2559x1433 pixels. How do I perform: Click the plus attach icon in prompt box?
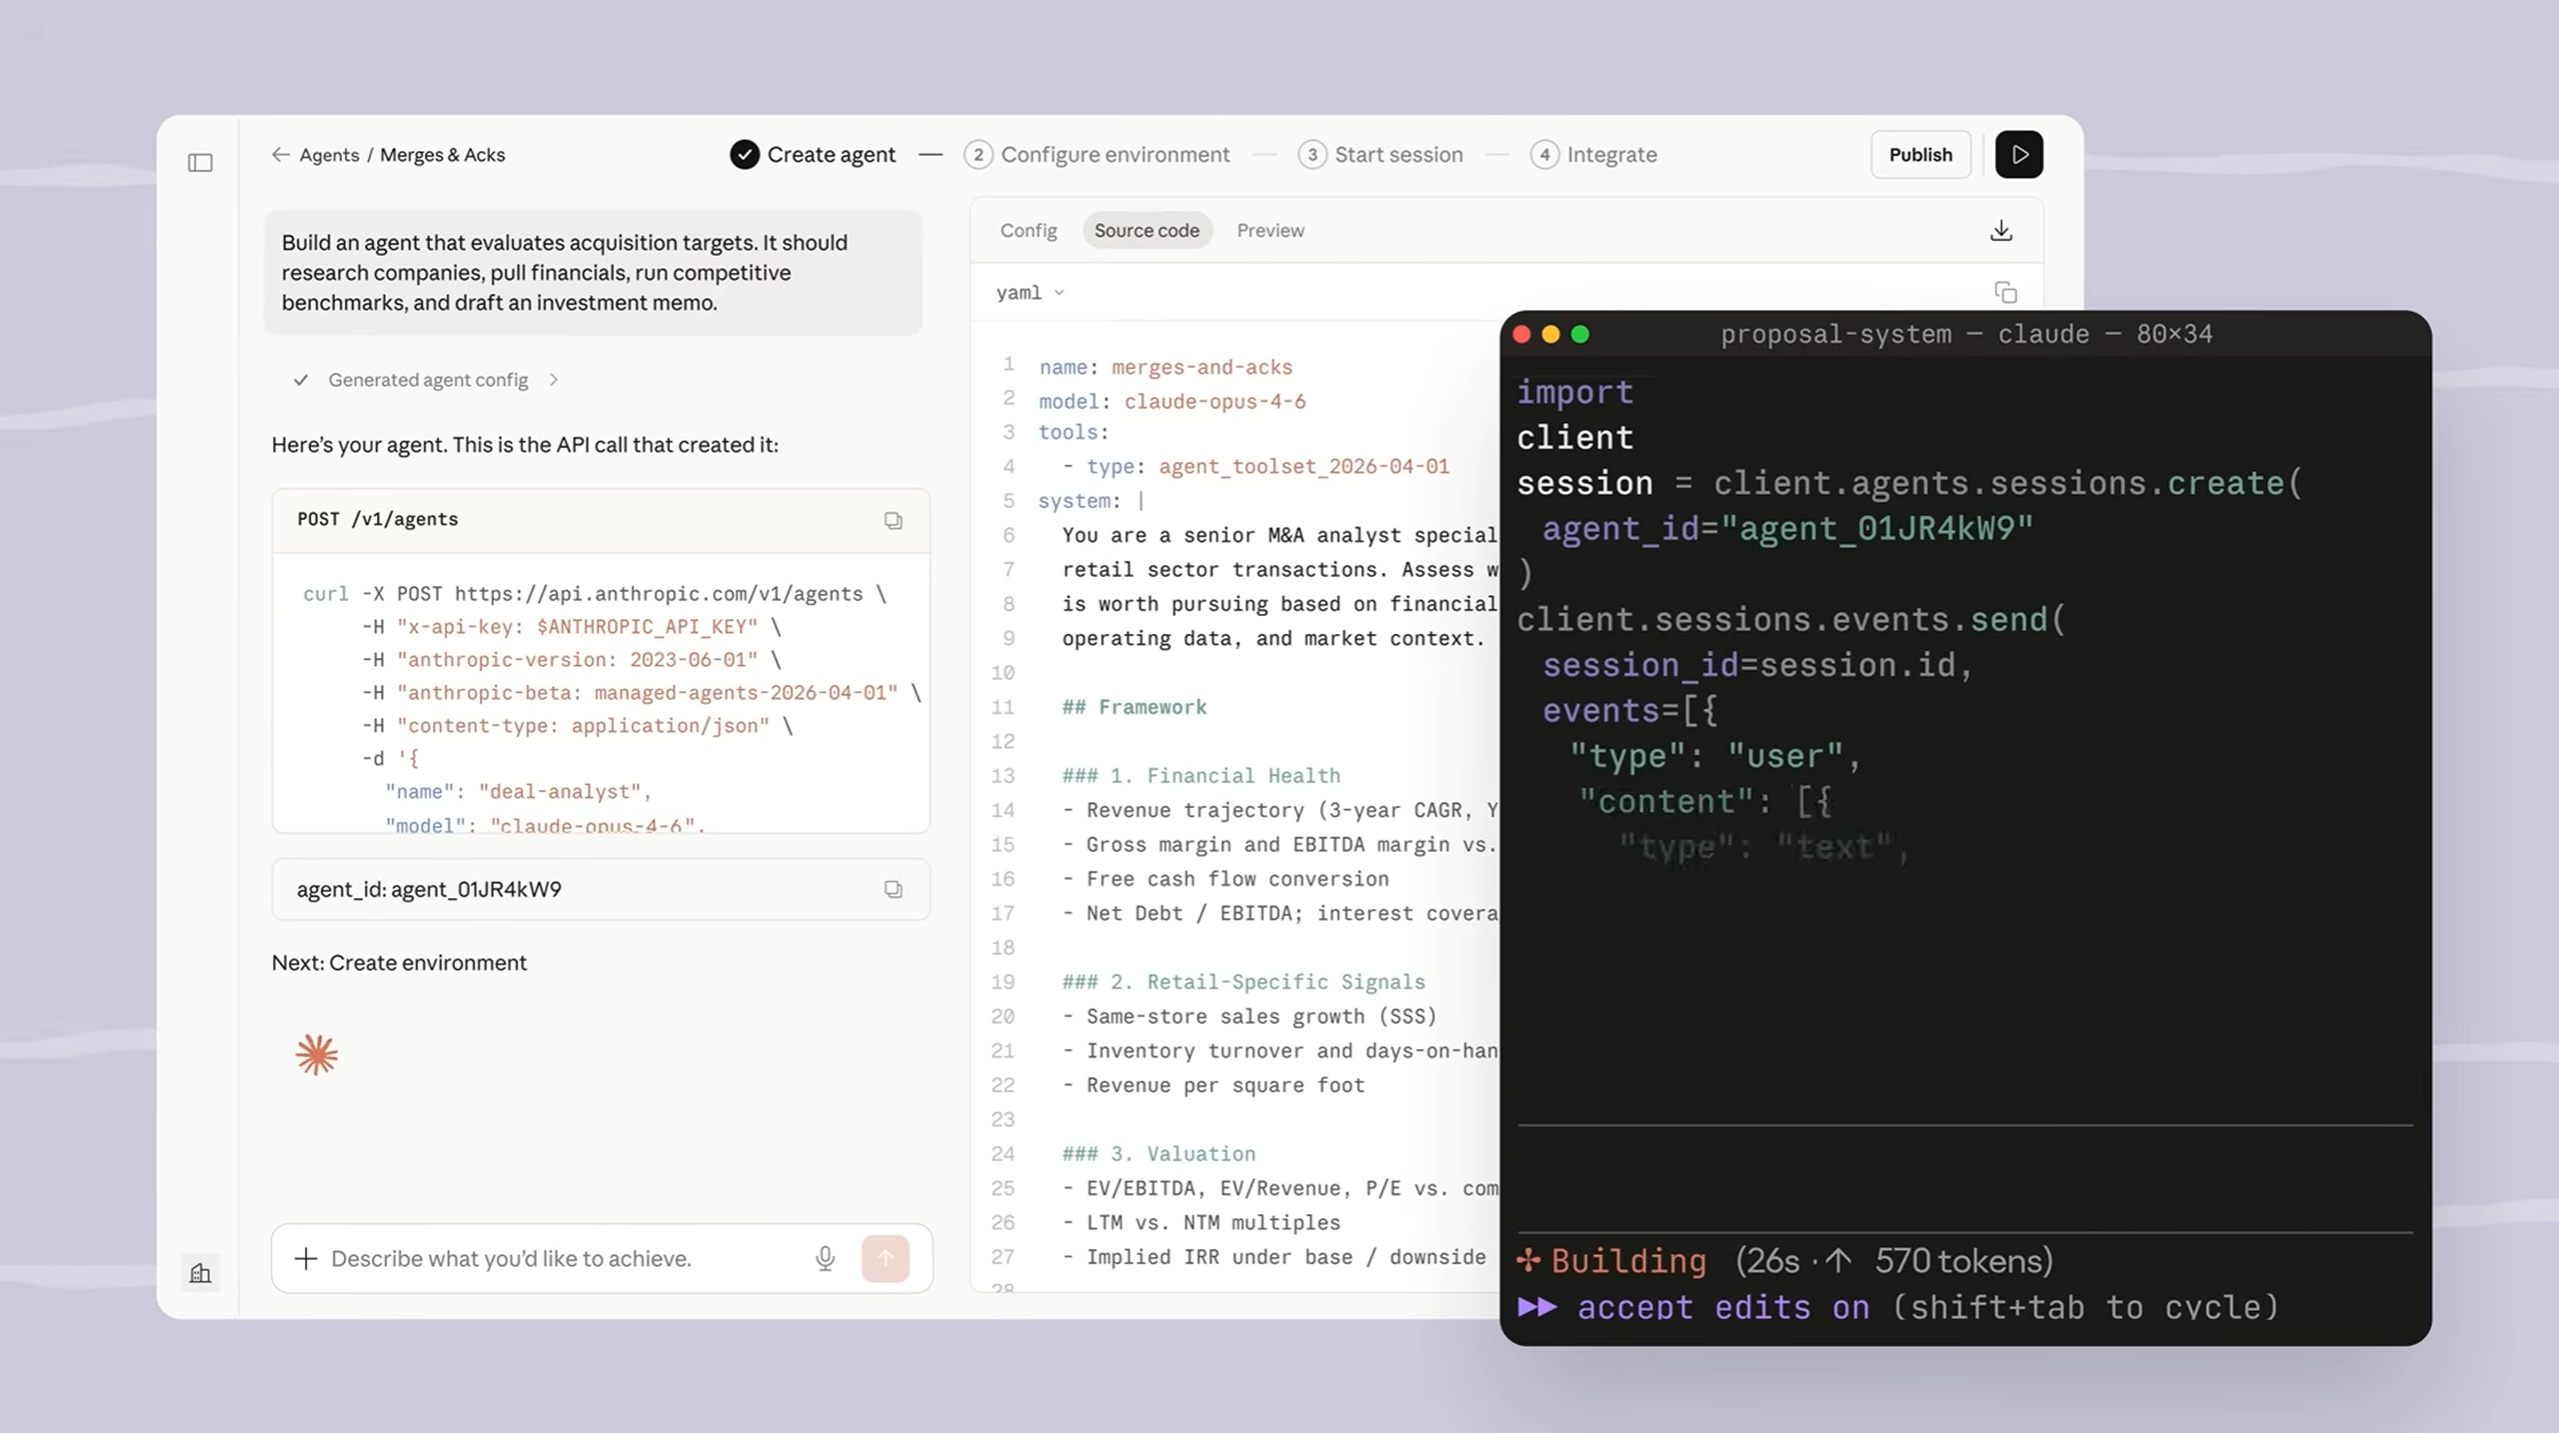coord(306,1257)
